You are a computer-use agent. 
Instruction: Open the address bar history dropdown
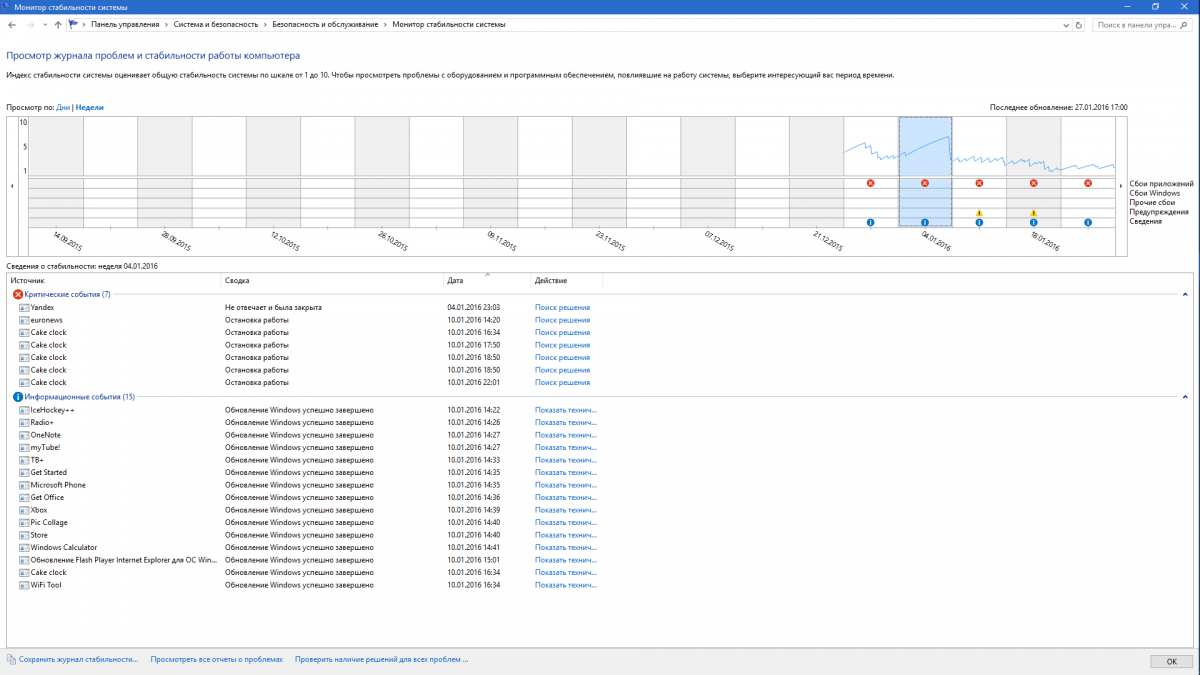1064,23
